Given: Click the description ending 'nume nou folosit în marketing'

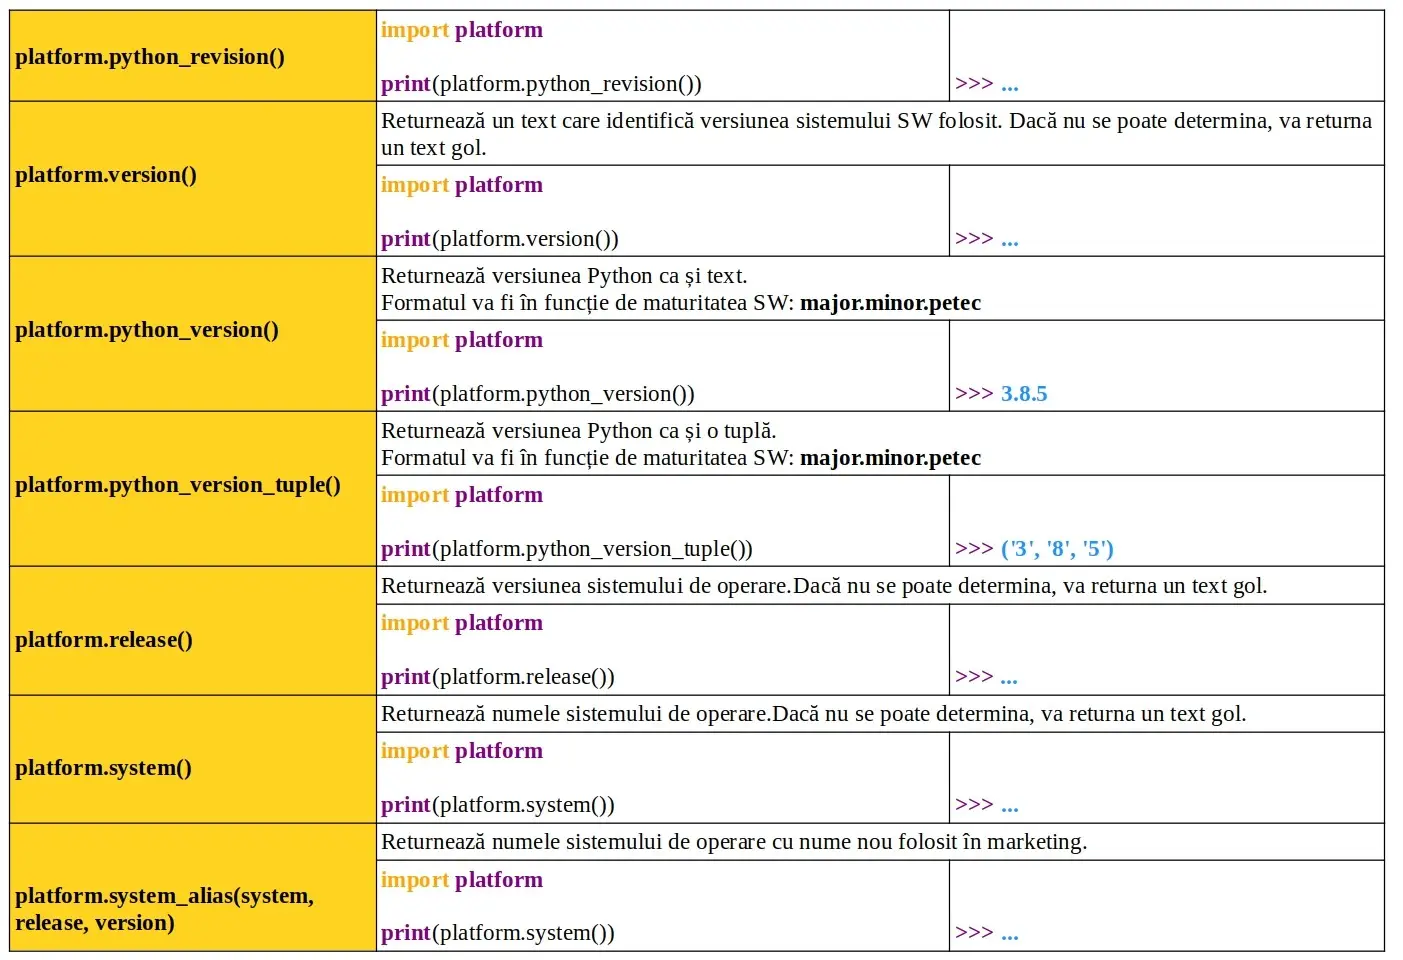Looking at the screenshot, I should click(734, 842).
